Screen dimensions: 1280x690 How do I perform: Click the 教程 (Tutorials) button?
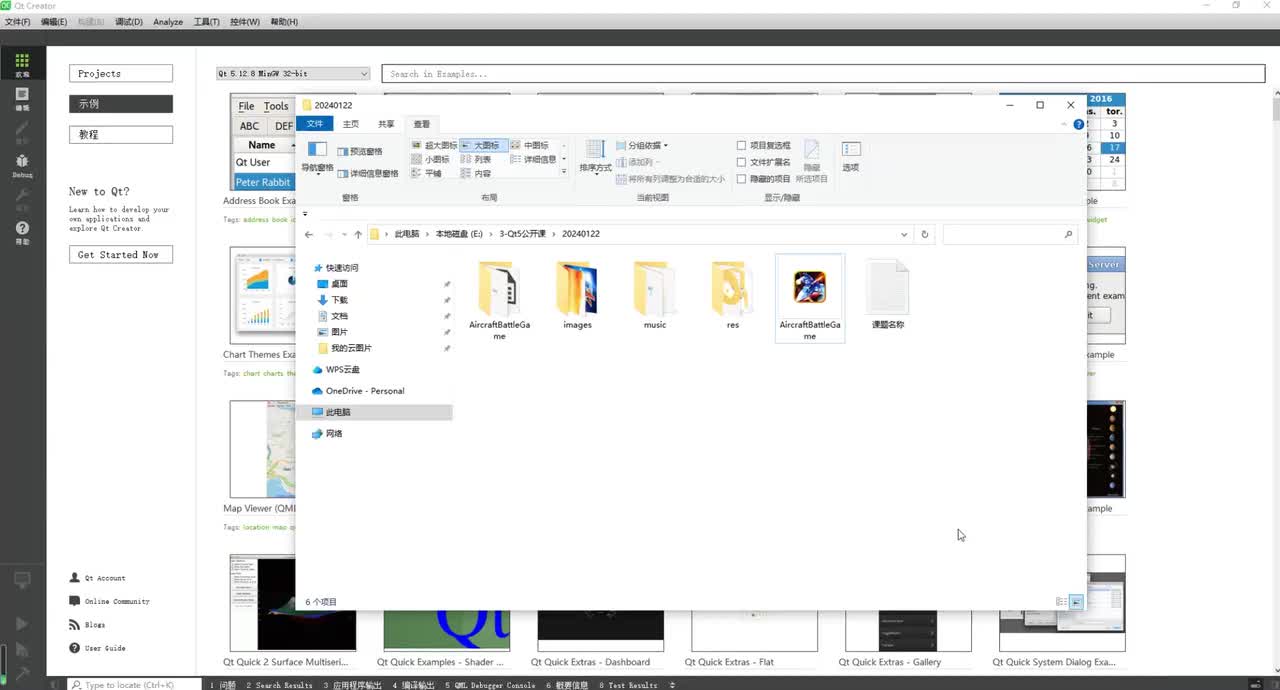pyautogui.click(x=121, y=134)
